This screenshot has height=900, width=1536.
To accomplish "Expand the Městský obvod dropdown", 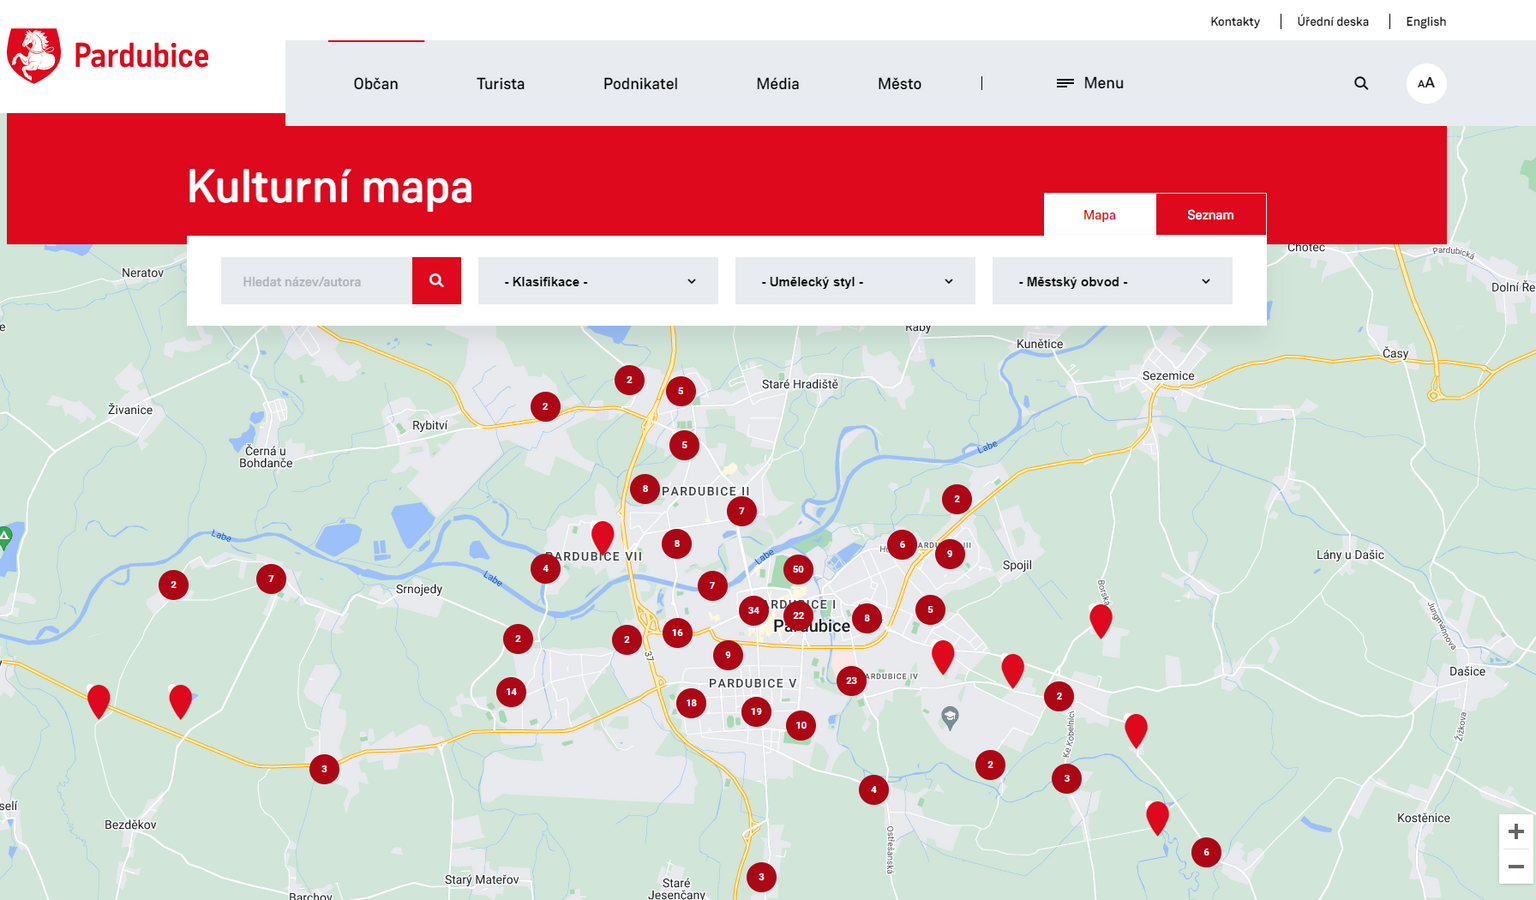I will pos(1112,281).
